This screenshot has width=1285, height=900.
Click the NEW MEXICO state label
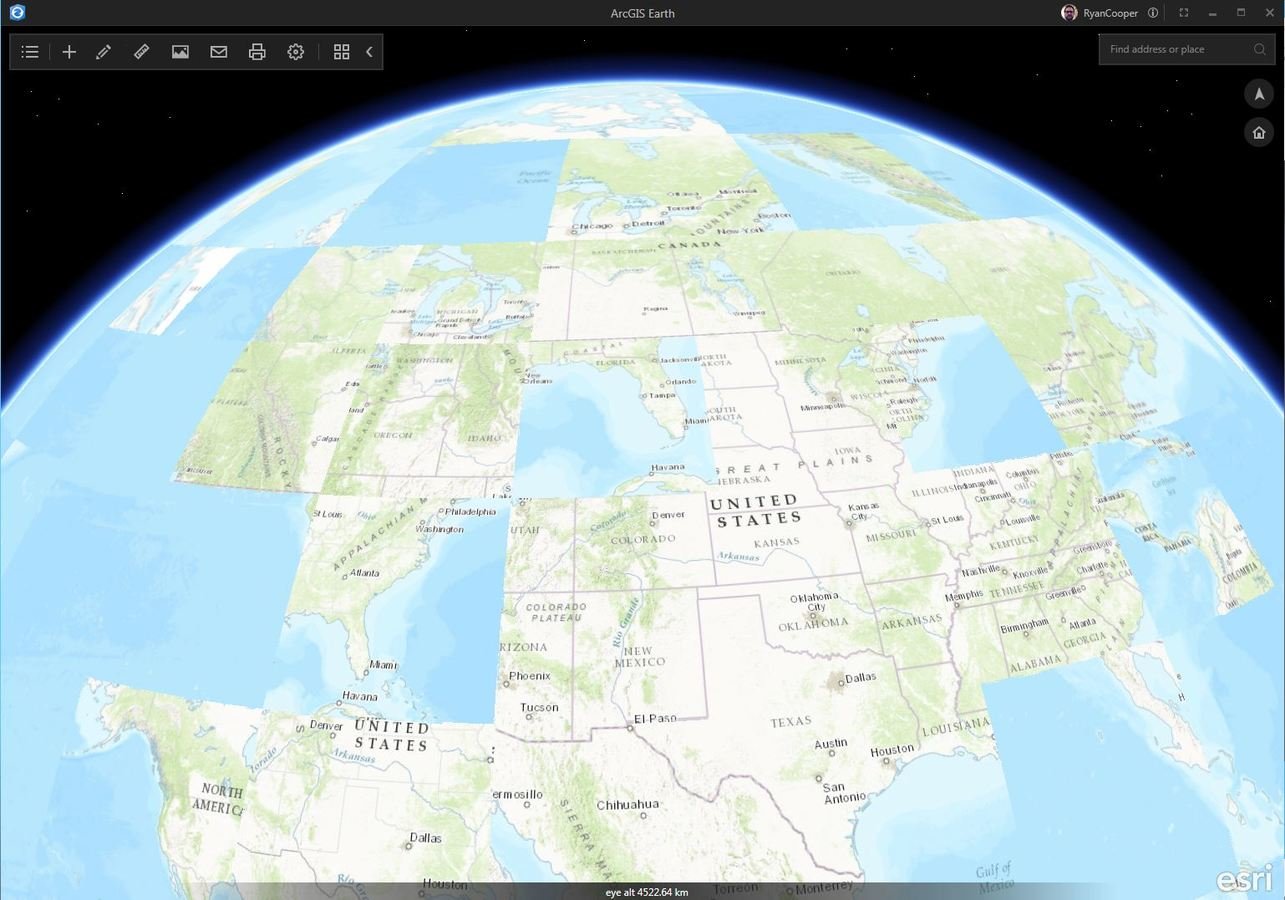(639, 656)
